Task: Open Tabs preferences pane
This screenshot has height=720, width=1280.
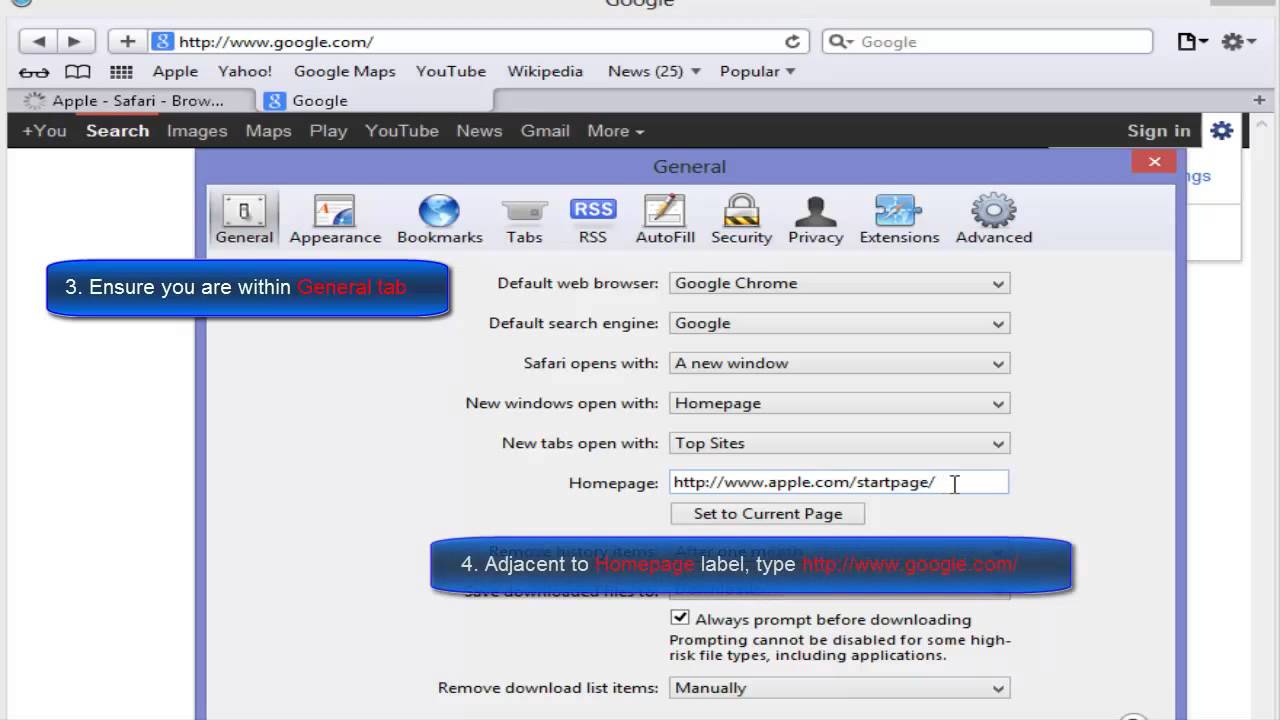Action: (x=524, y=219)
